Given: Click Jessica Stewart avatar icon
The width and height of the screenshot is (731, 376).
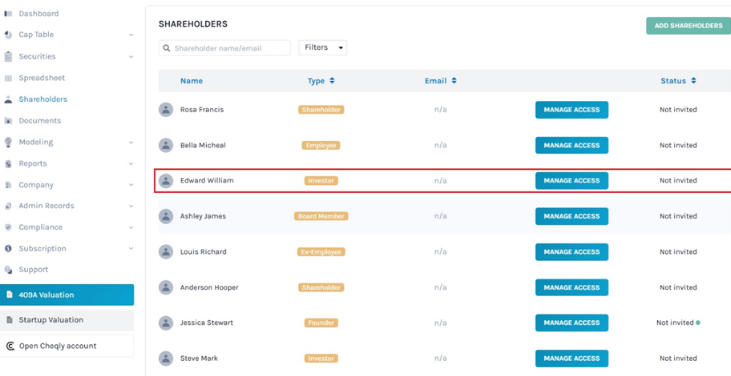Looking at the screenshot, I should [x=166, y=322].
